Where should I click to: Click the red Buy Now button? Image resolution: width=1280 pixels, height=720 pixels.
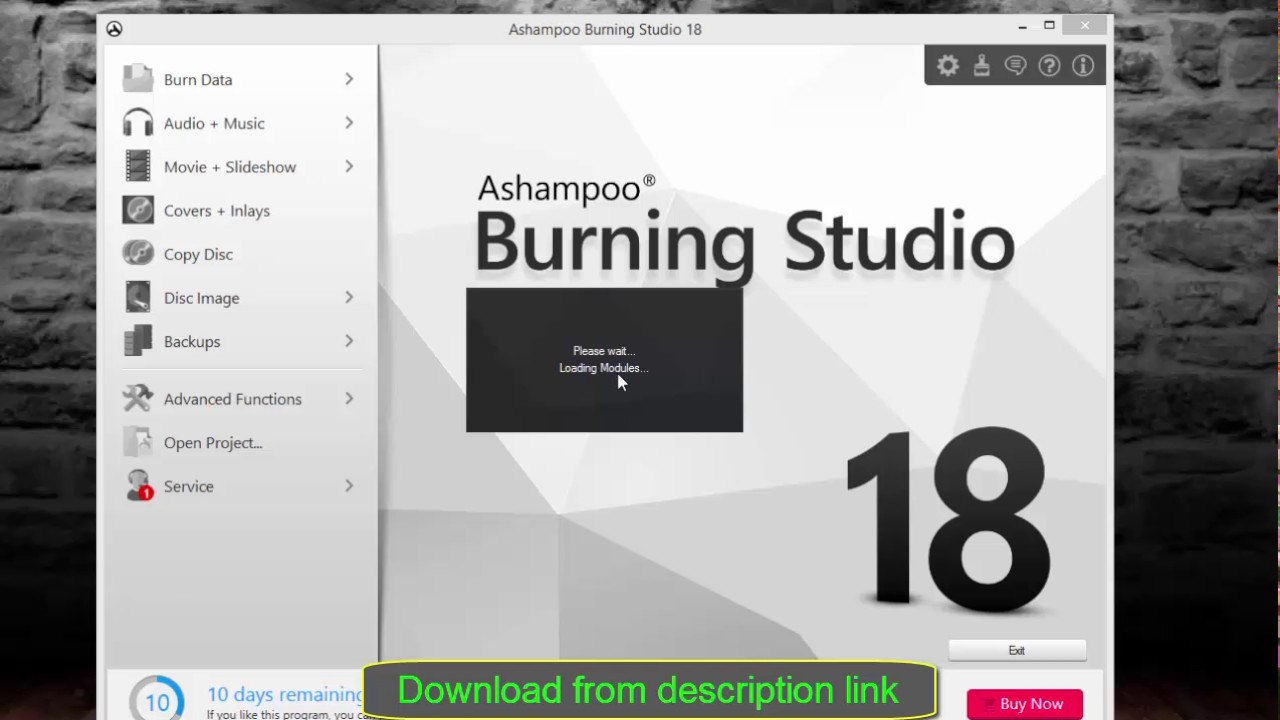click(1025, 704)
